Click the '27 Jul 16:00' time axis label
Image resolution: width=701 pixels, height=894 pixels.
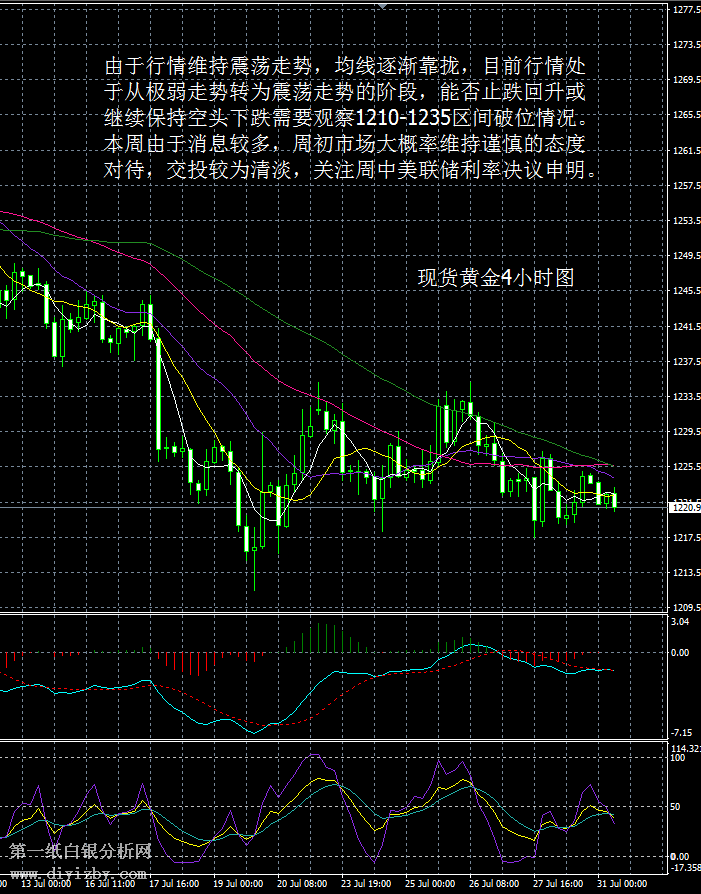[x=558, y=884]
